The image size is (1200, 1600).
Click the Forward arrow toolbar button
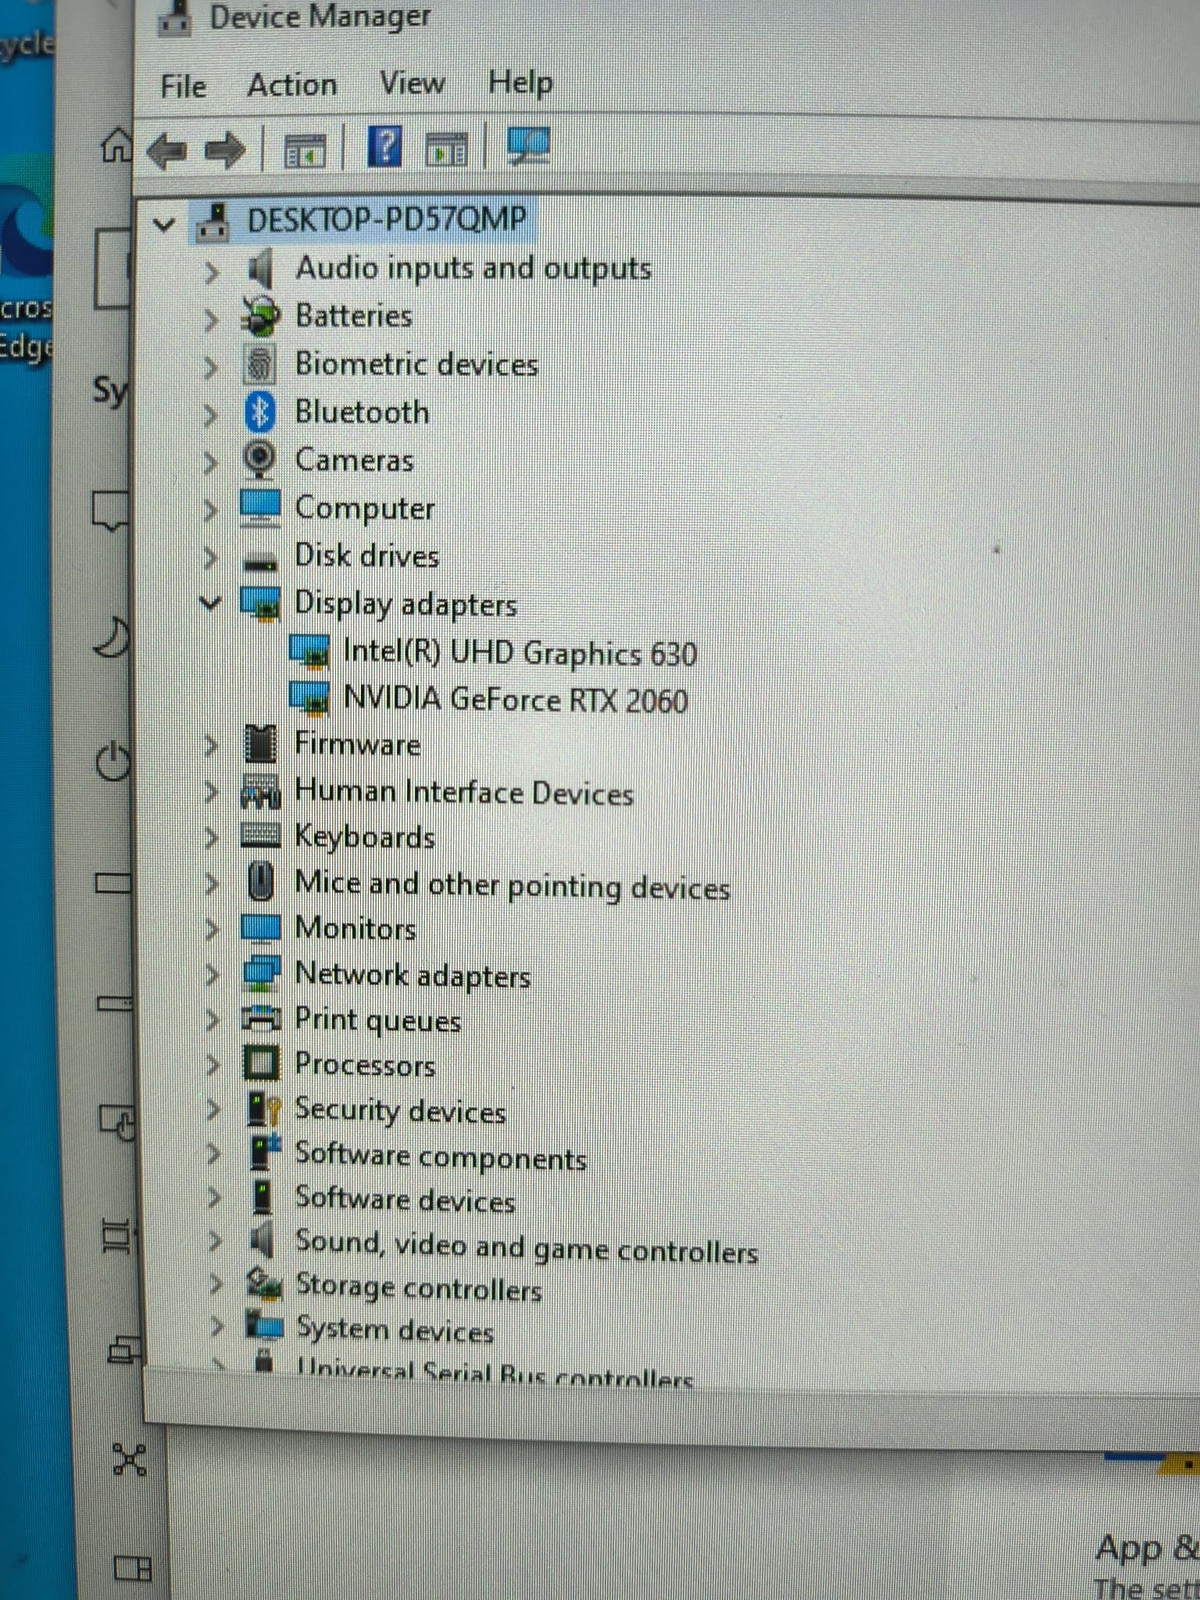coord(225,151)
